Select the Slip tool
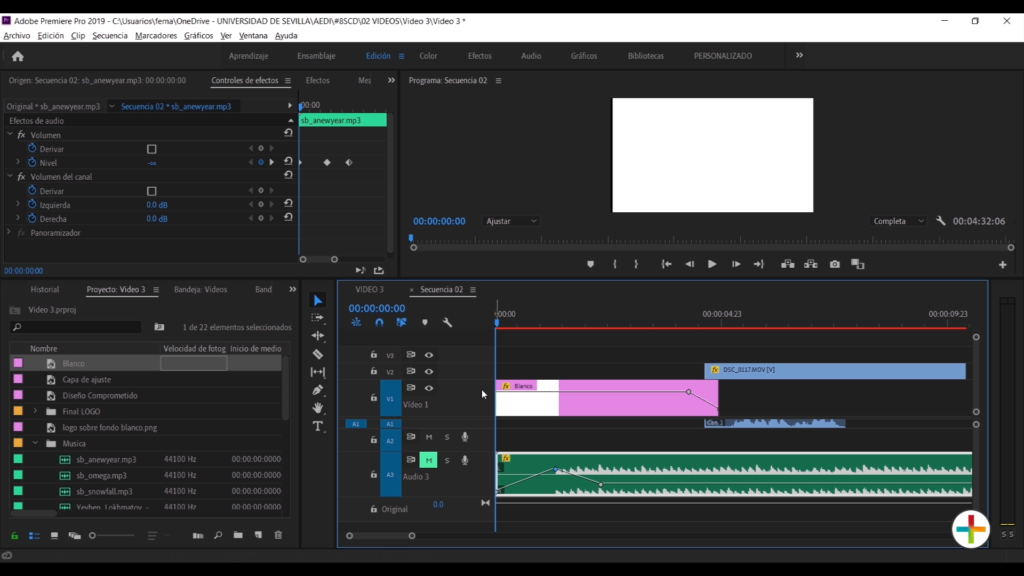The image size is (1024, 576). tap(318, 372)
